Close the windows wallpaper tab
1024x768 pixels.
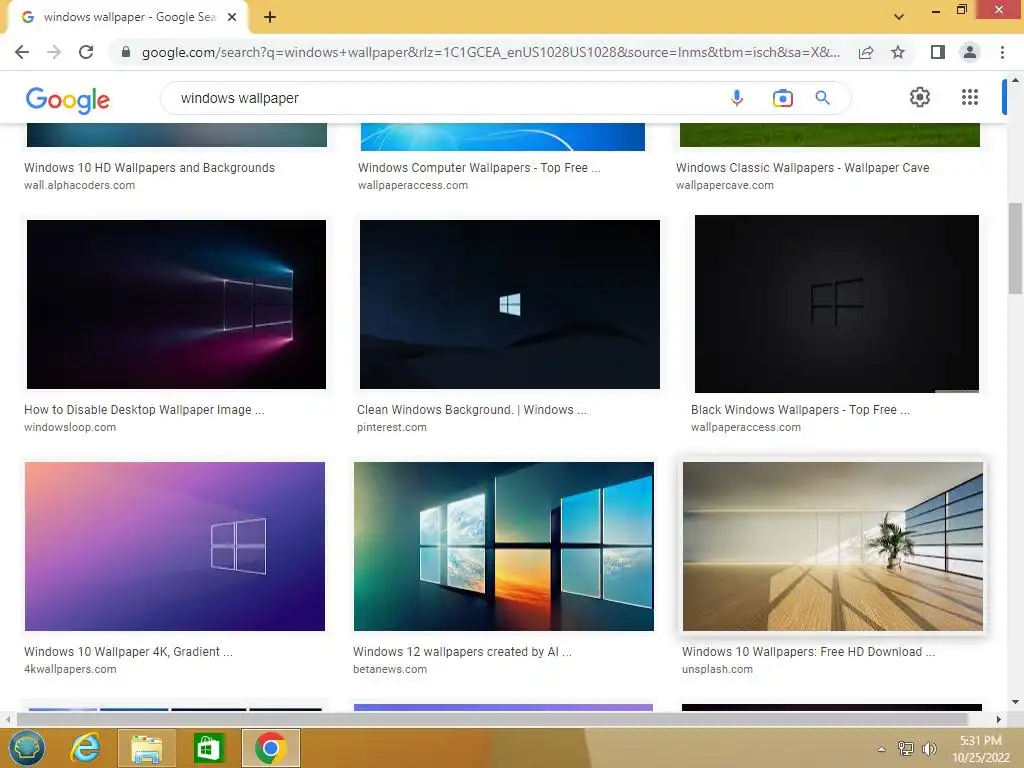click(232, 17)
